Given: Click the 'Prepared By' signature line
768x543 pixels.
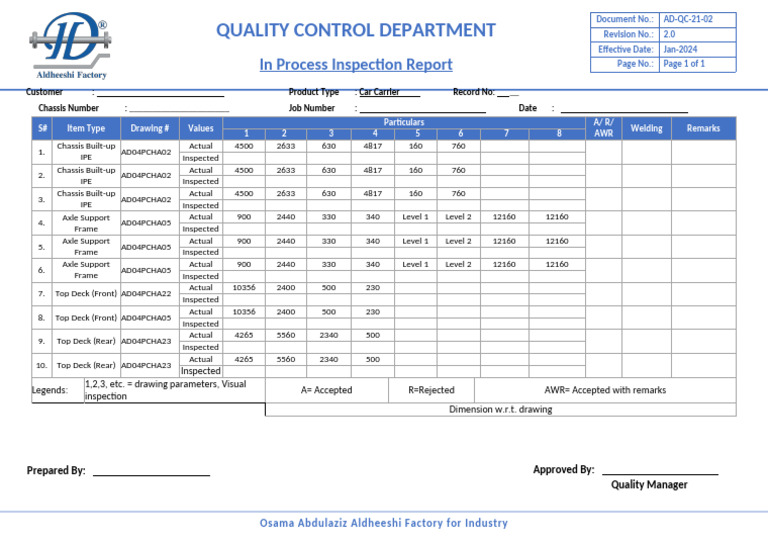Looking at the screenshot, I should (x=151, y=471).
